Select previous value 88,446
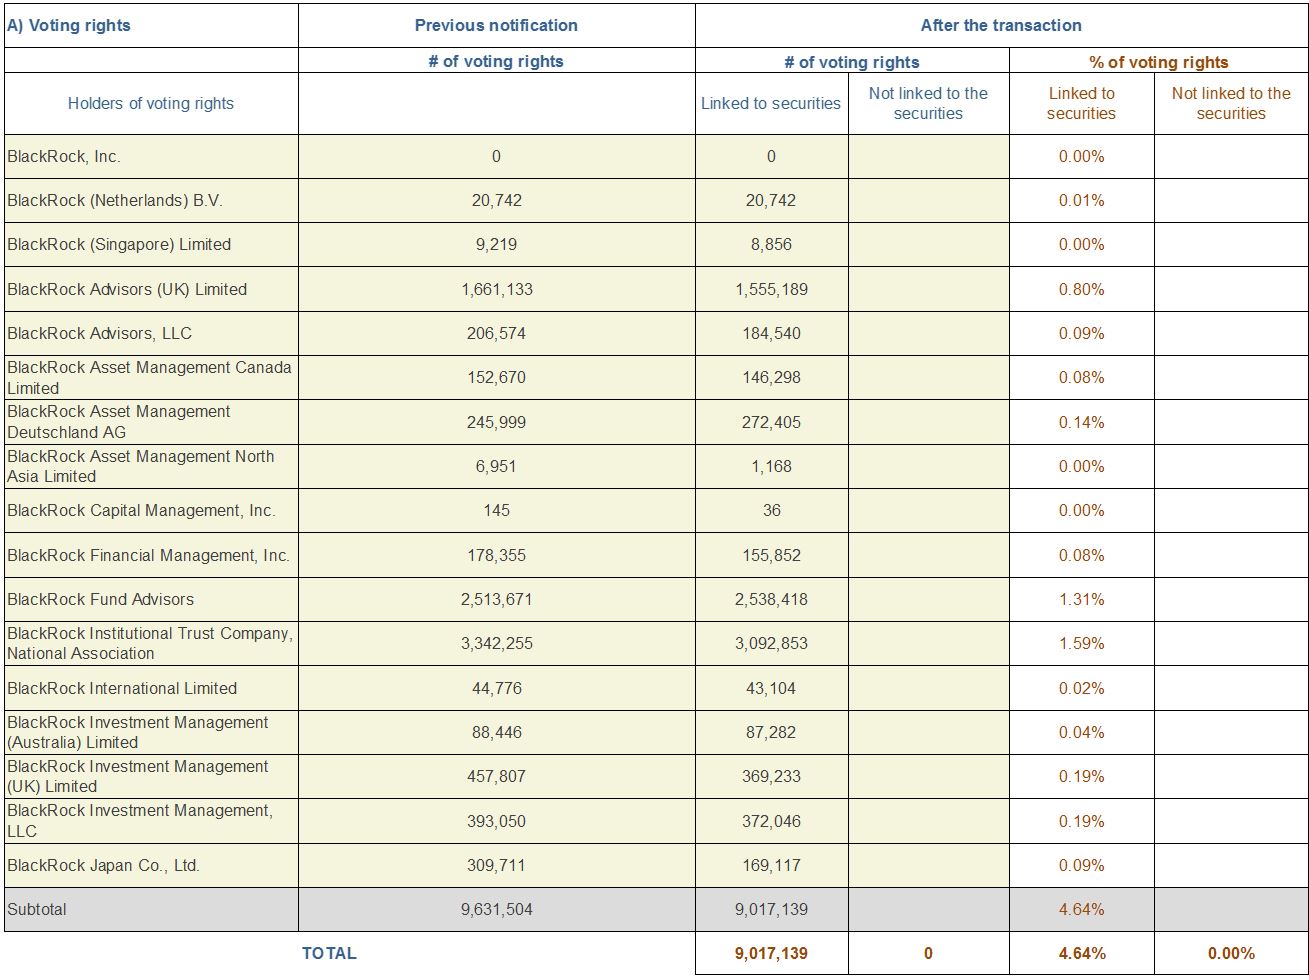Screen dimensions: 1309x980 pos(497,732)
